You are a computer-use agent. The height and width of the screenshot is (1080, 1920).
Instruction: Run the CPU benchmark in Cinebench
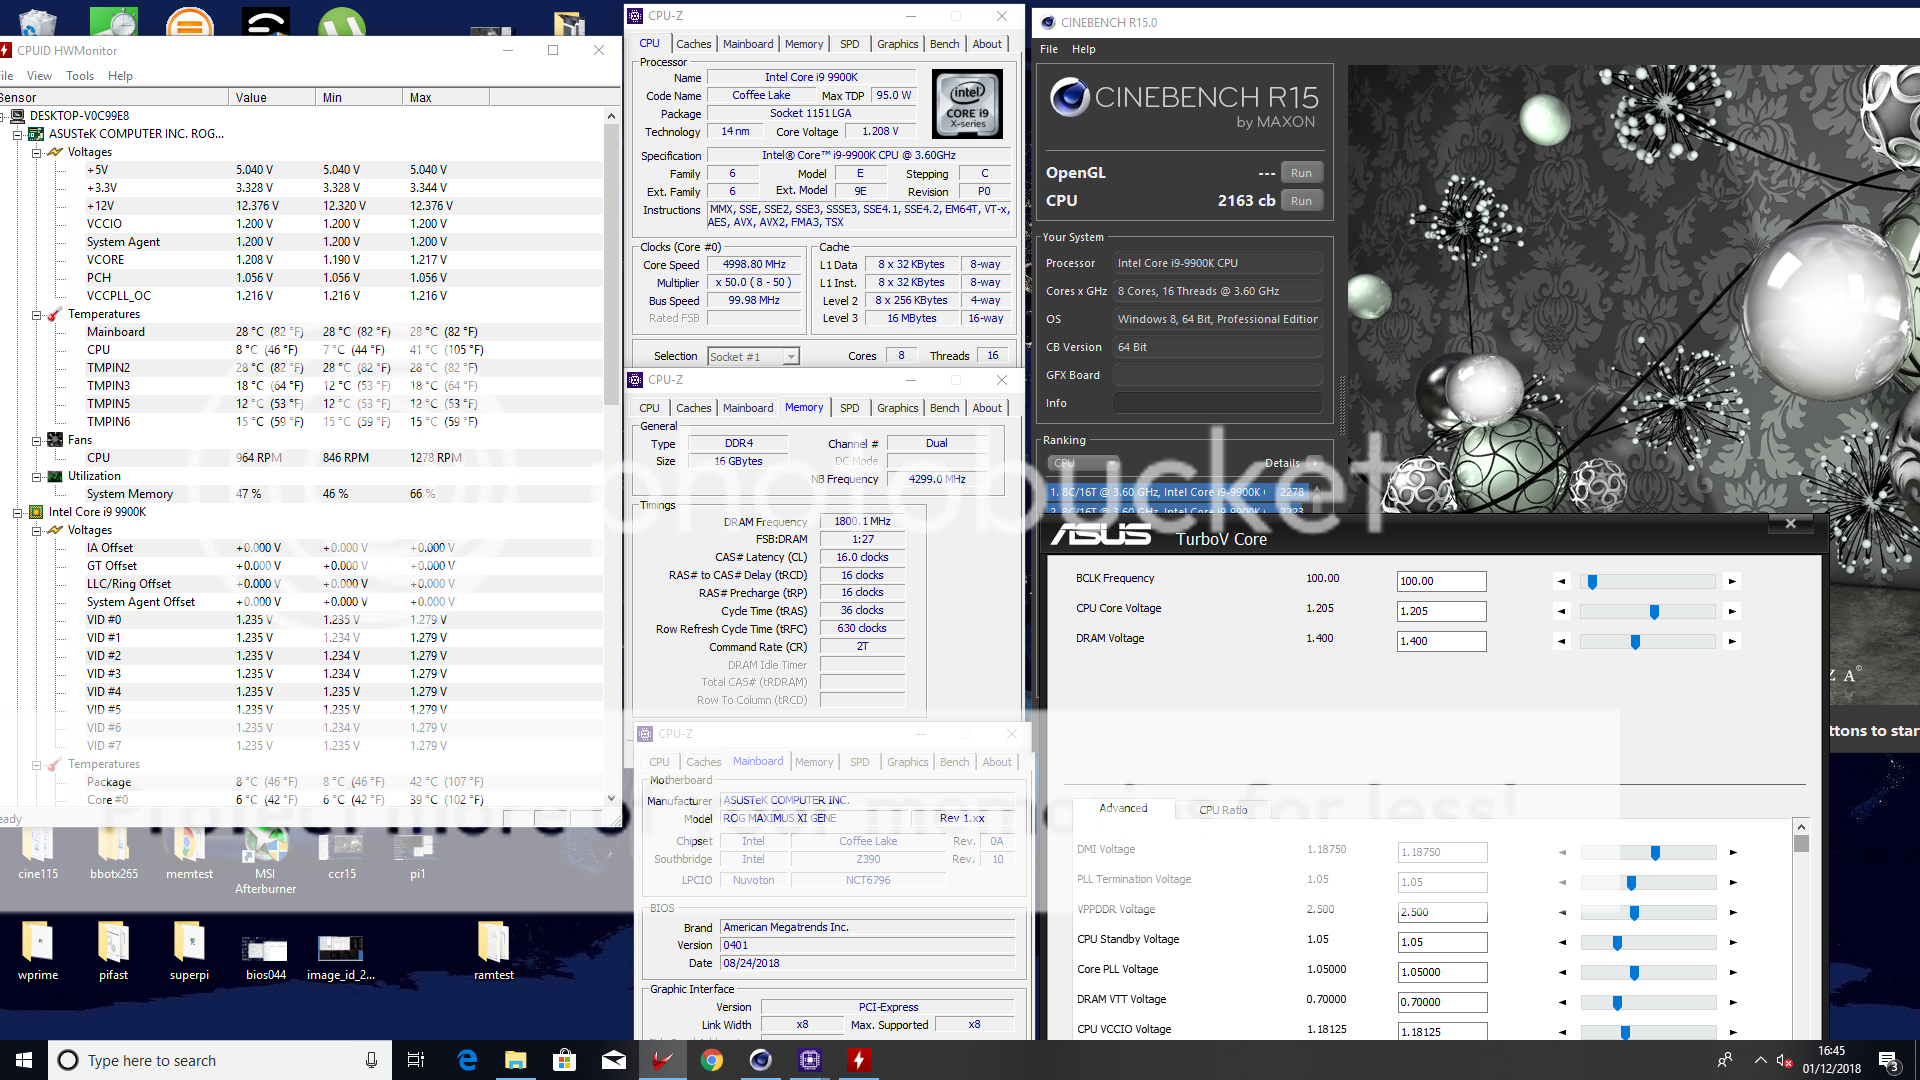[x=1301, y=201]
